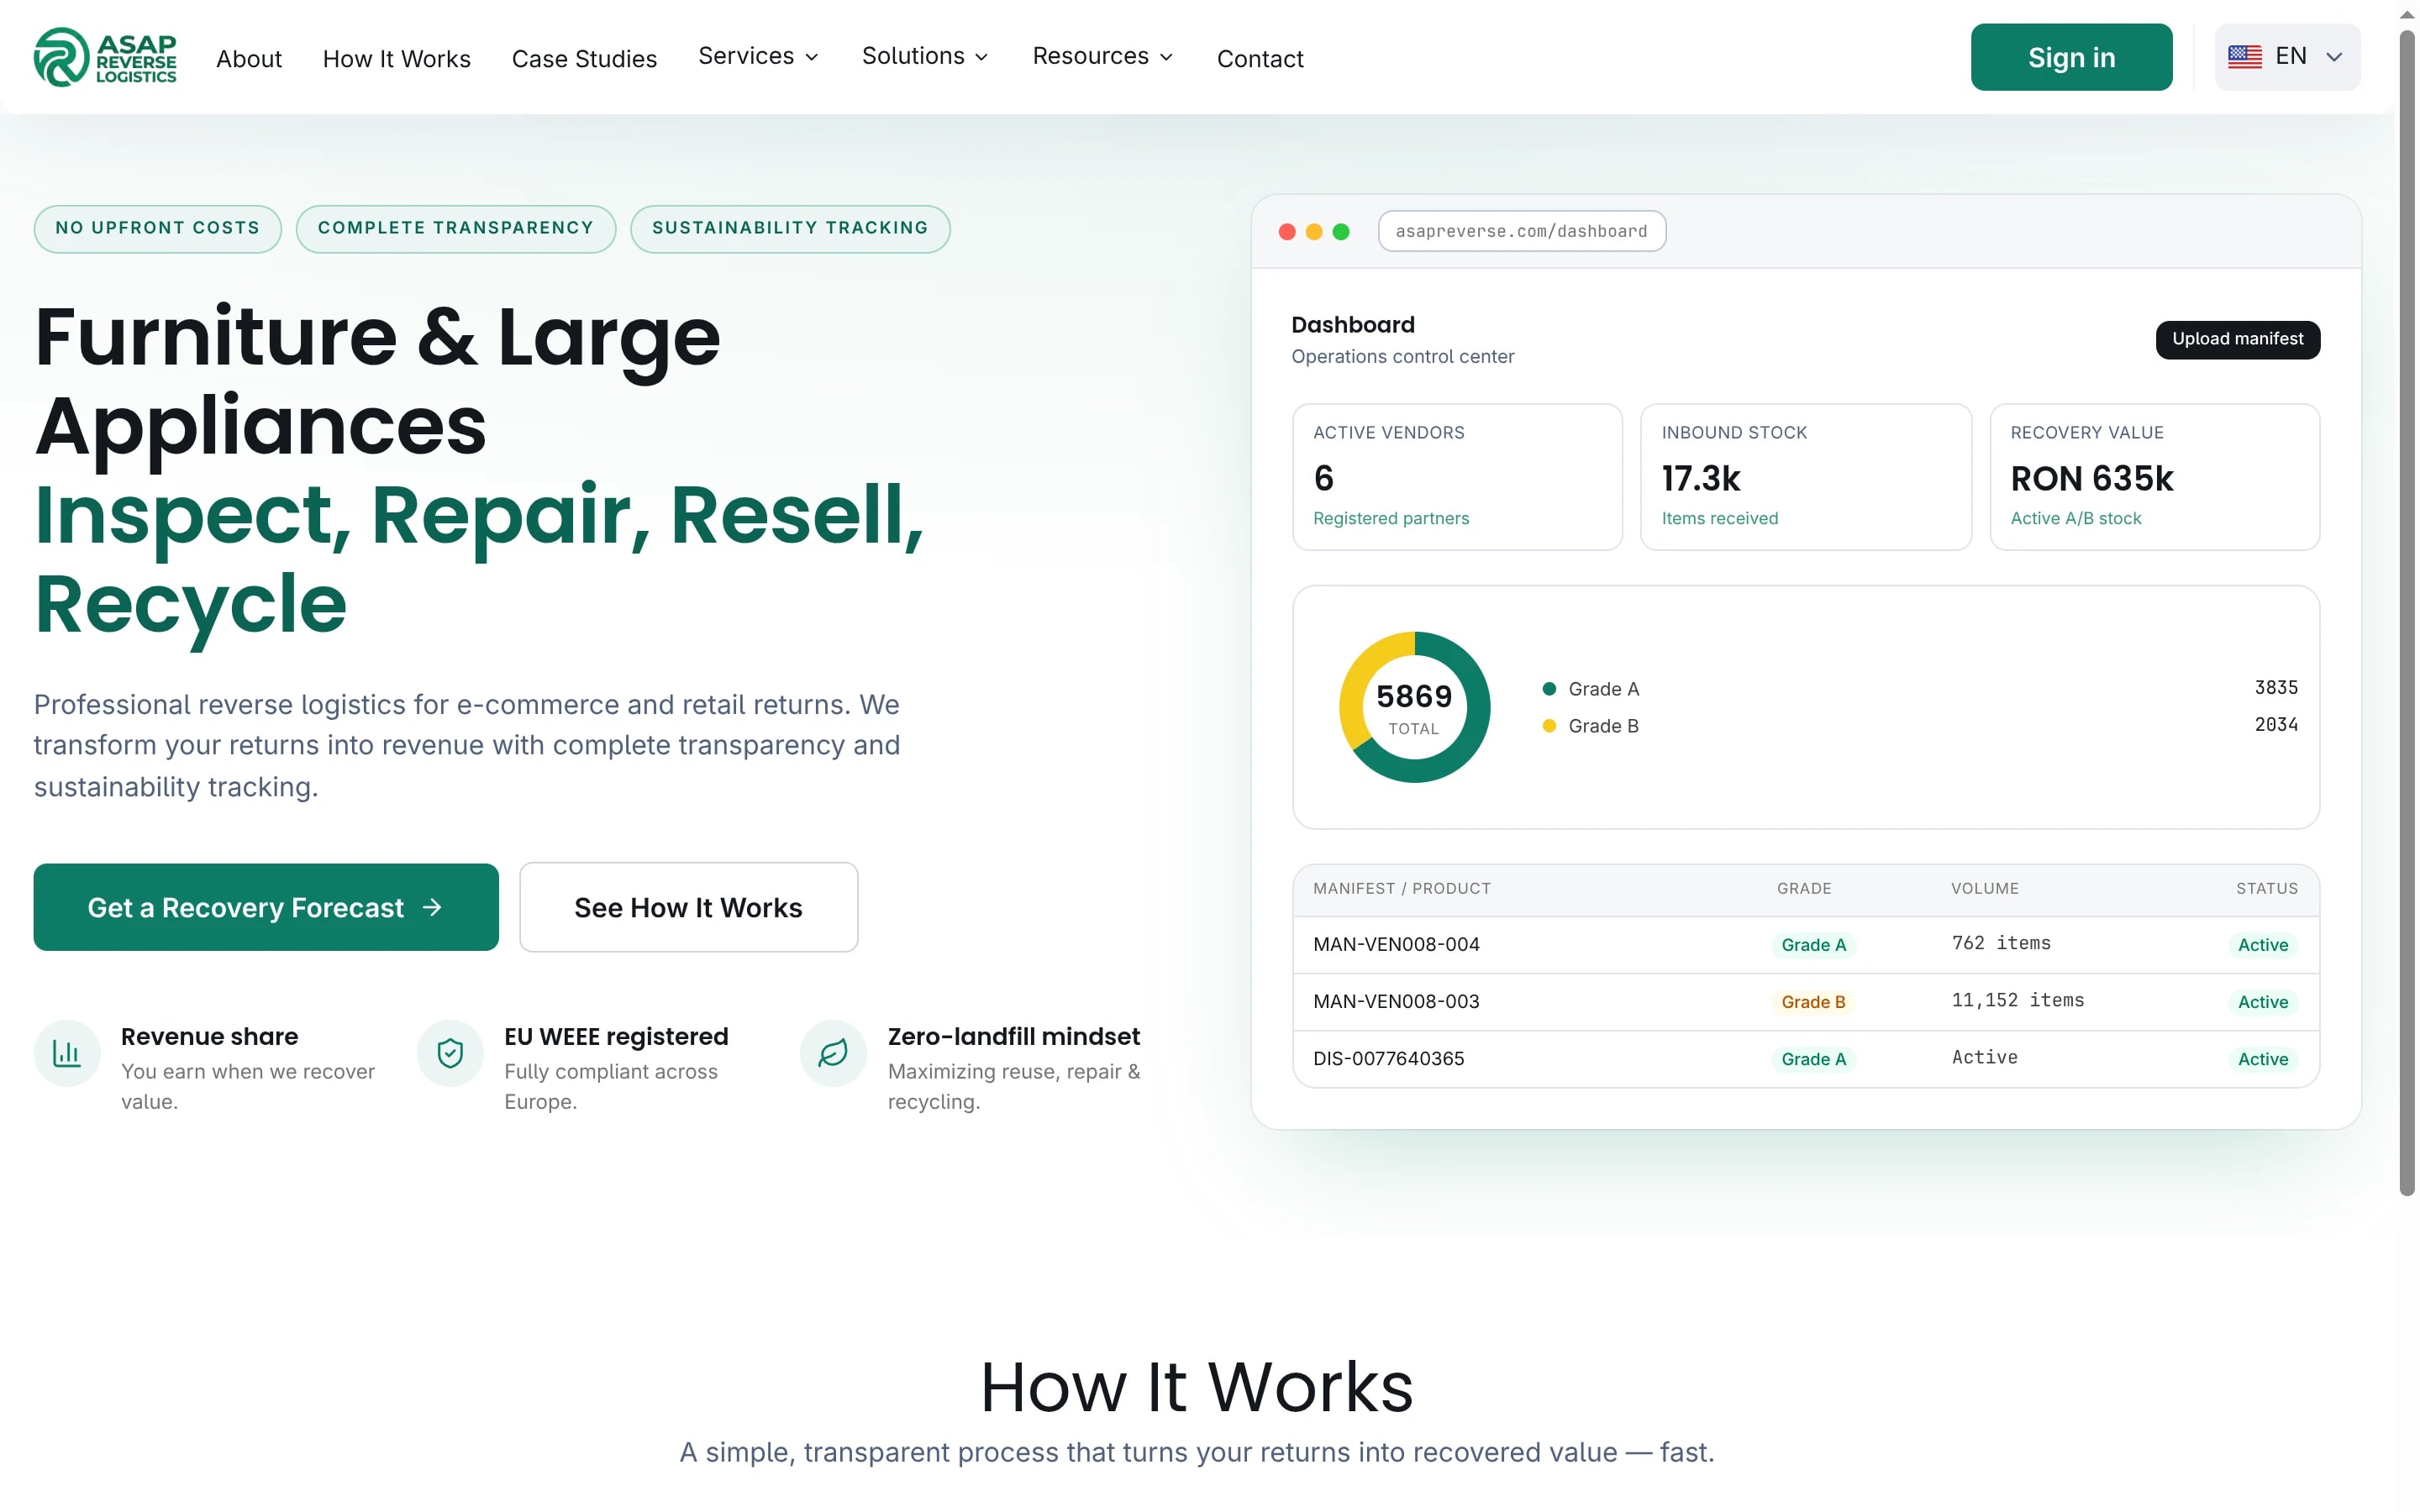Click the Manifest / Product column header
Image resolution: width=2420 pixels, height=1512 pixels.
click(x=1401, y=888)
